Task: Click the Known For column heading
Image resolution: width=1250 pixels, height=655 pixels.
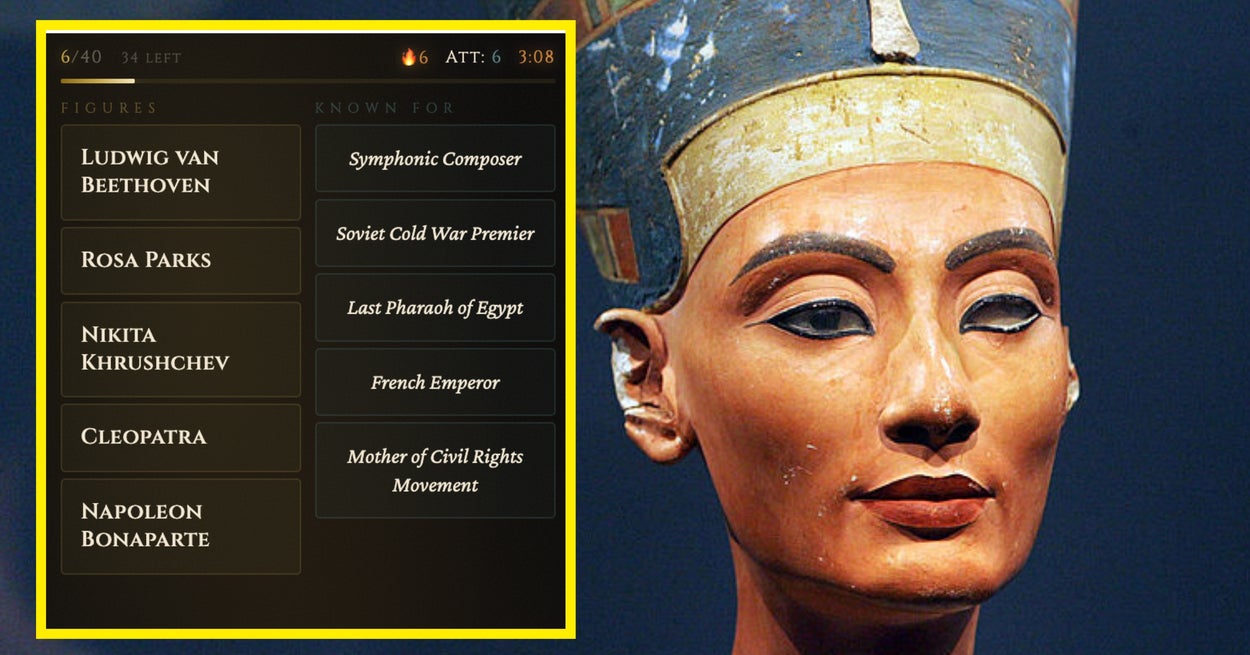Action: pyautogui.click(x=385, y=108)
